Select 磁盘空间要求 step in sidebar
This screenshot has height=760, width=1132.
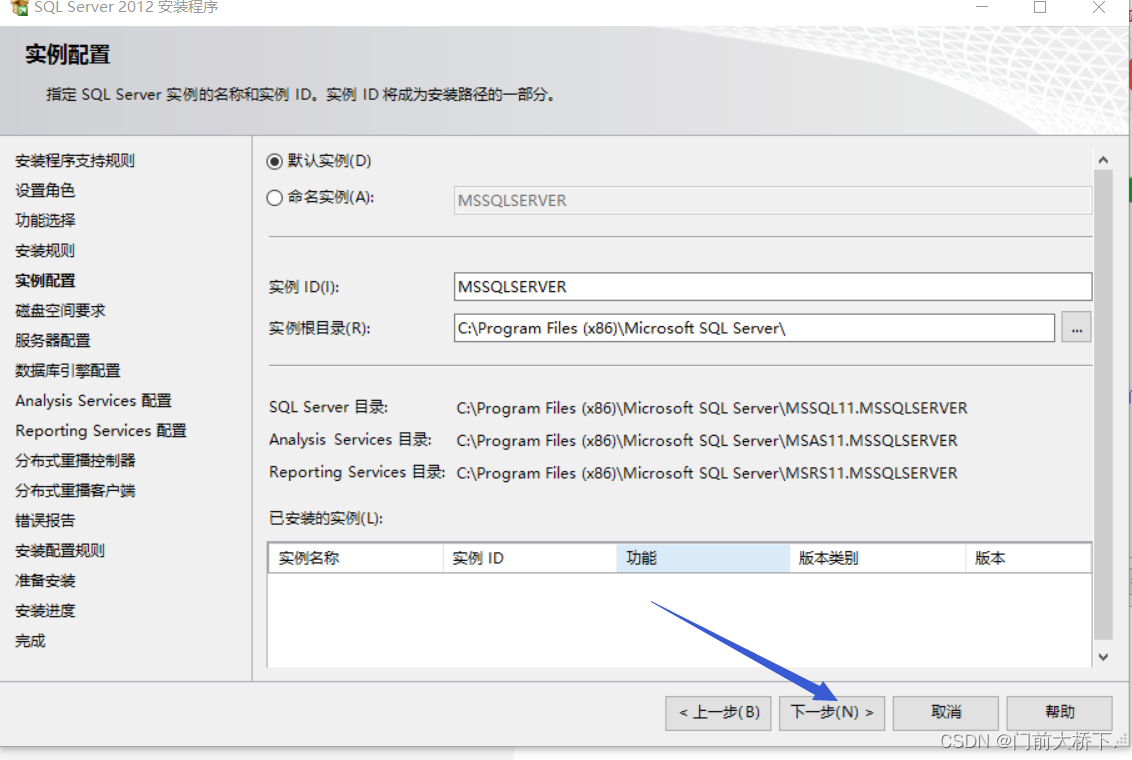60,311
